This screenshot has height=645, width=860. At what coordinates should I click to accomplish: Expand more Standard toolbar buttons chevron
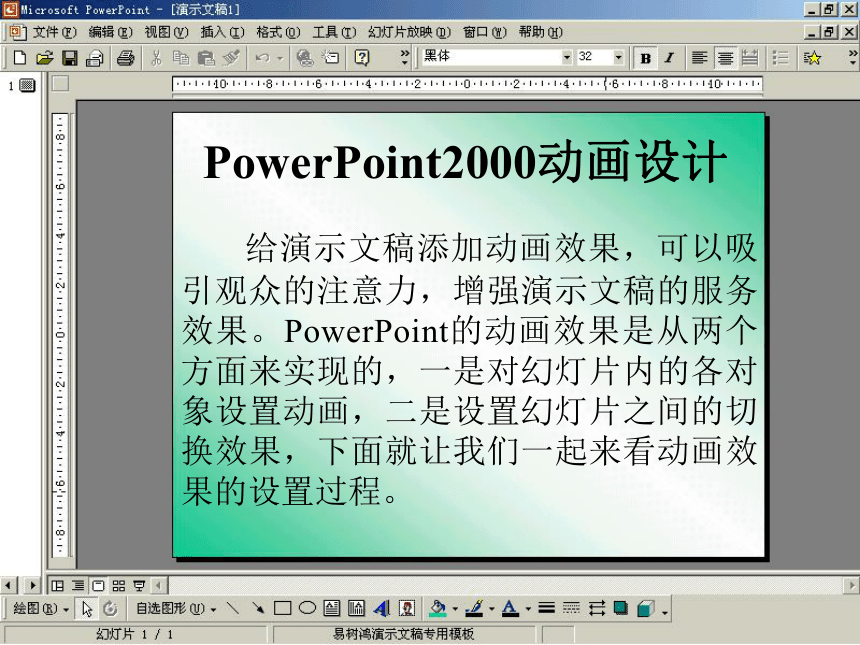click(x=405, y=57)
